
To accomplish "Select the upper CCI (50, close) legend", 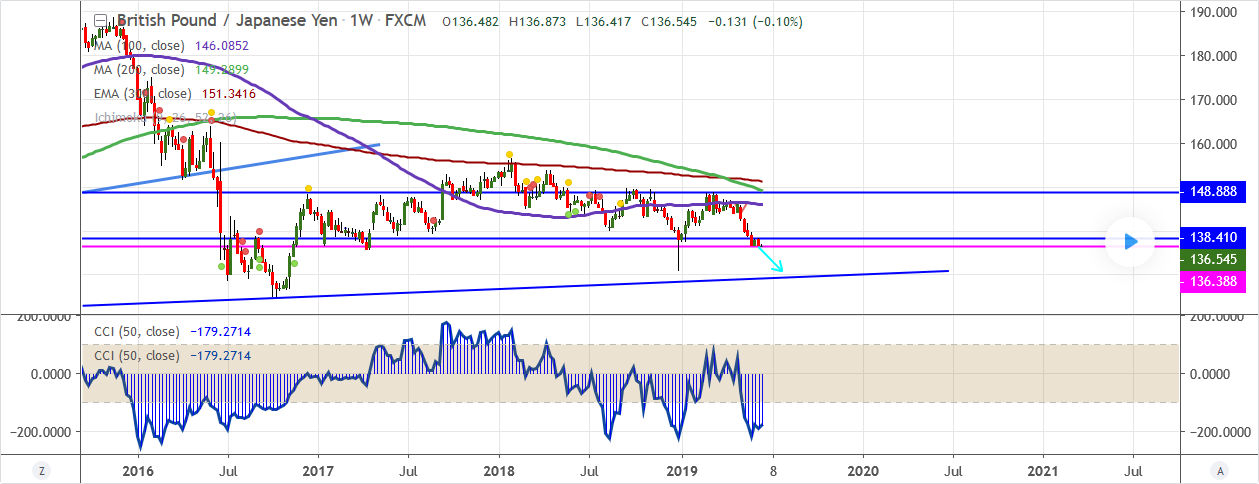I will pyautogui.click(x=137, y=332).
